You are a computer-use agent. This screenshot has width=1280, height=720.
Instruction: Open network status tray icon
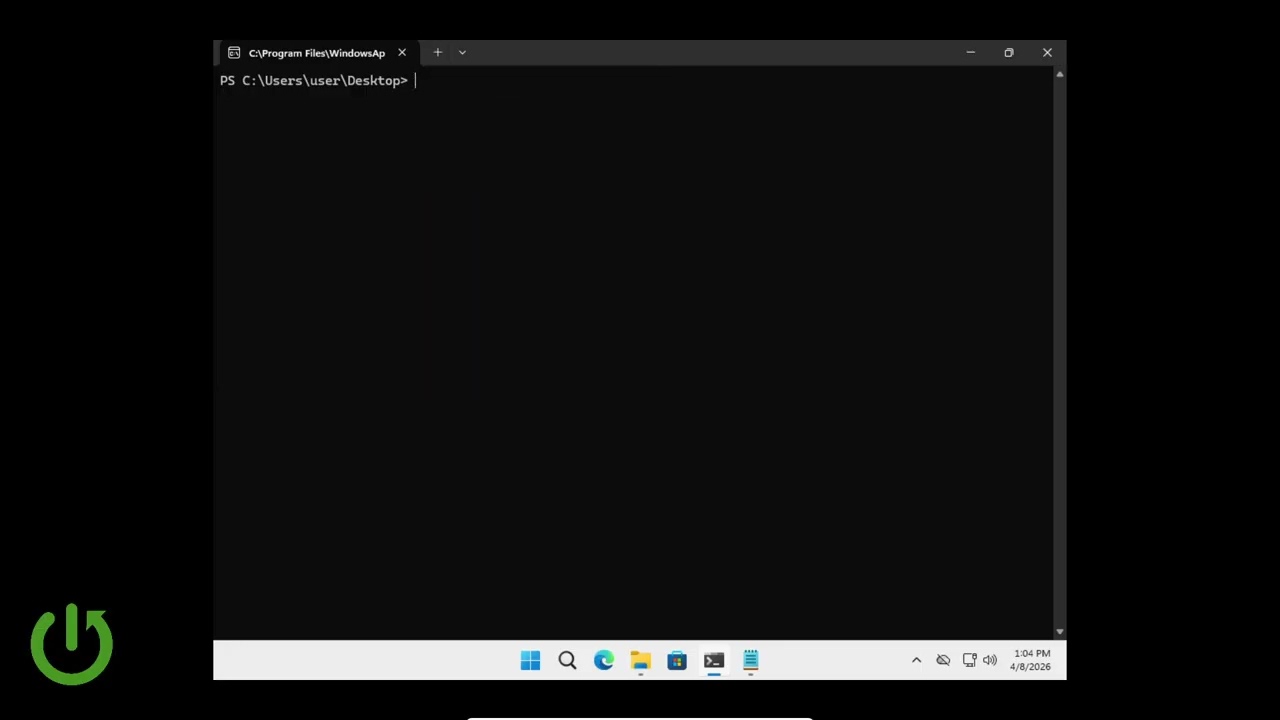[969, 660]
